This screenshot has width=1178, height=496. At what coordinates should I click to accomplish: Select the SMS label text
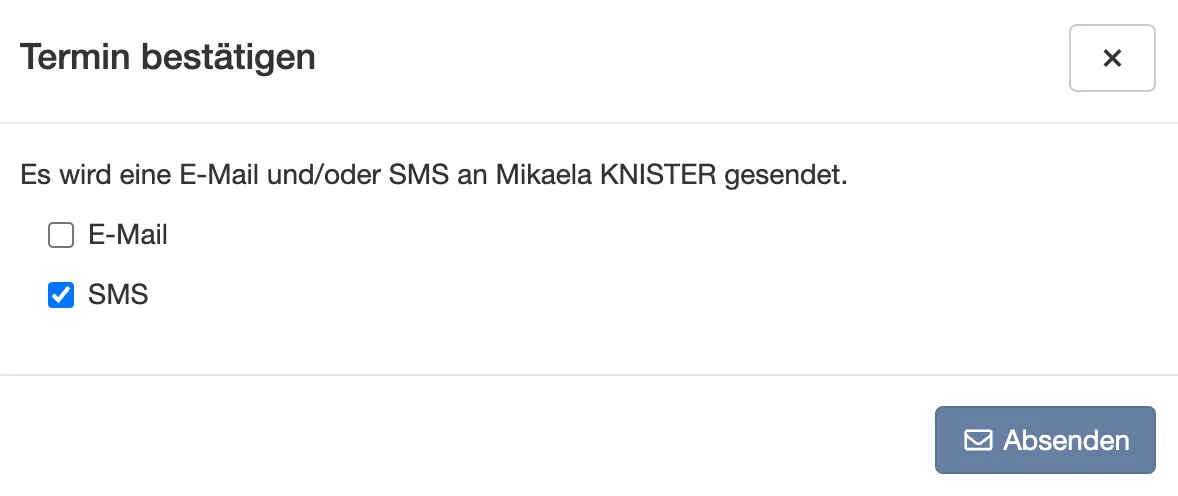tap(118, 295)
